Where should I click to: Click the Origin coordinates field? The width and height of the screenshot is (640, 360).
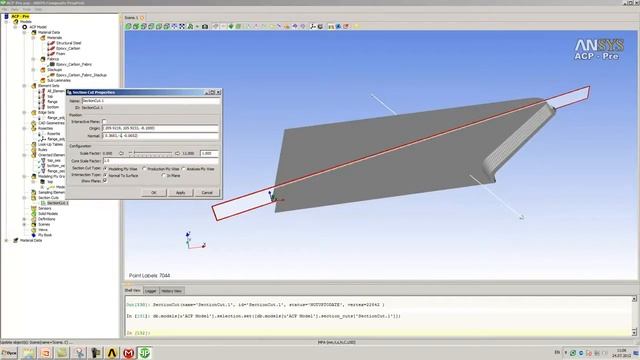pyautogui.click(x=160, y=128)
